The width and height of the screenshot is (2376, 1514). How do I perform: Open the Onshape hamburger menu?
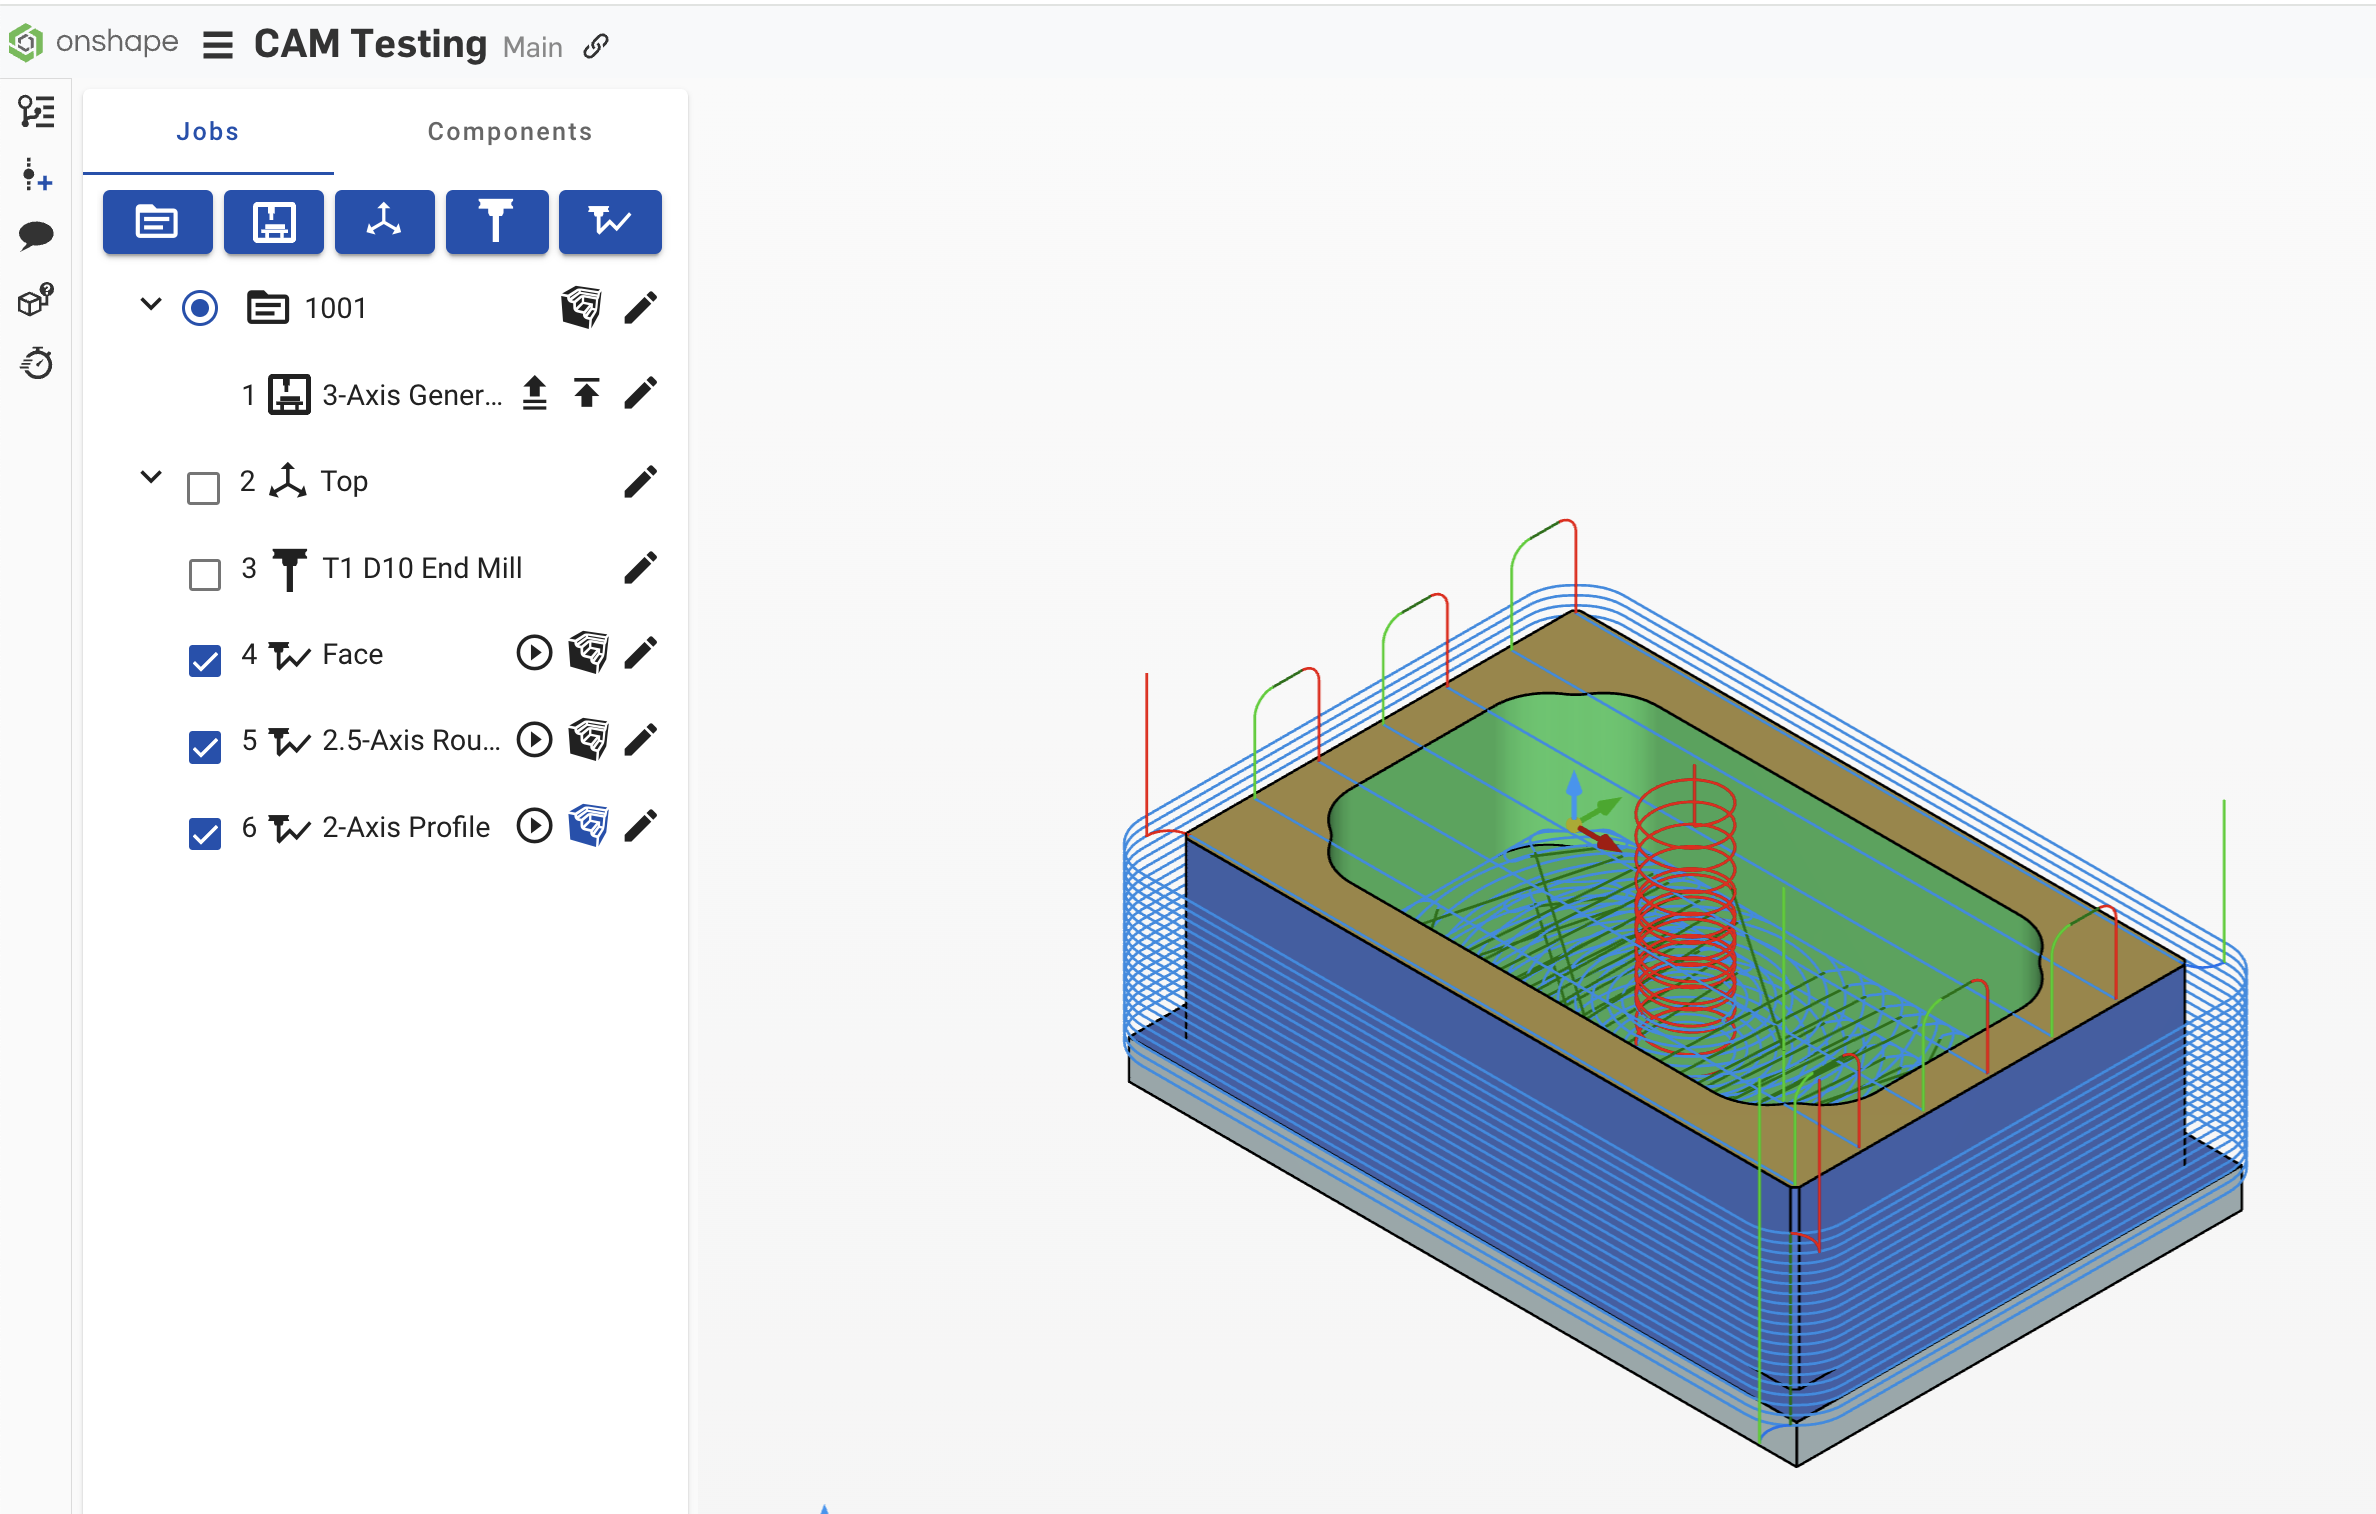point(217,45)
